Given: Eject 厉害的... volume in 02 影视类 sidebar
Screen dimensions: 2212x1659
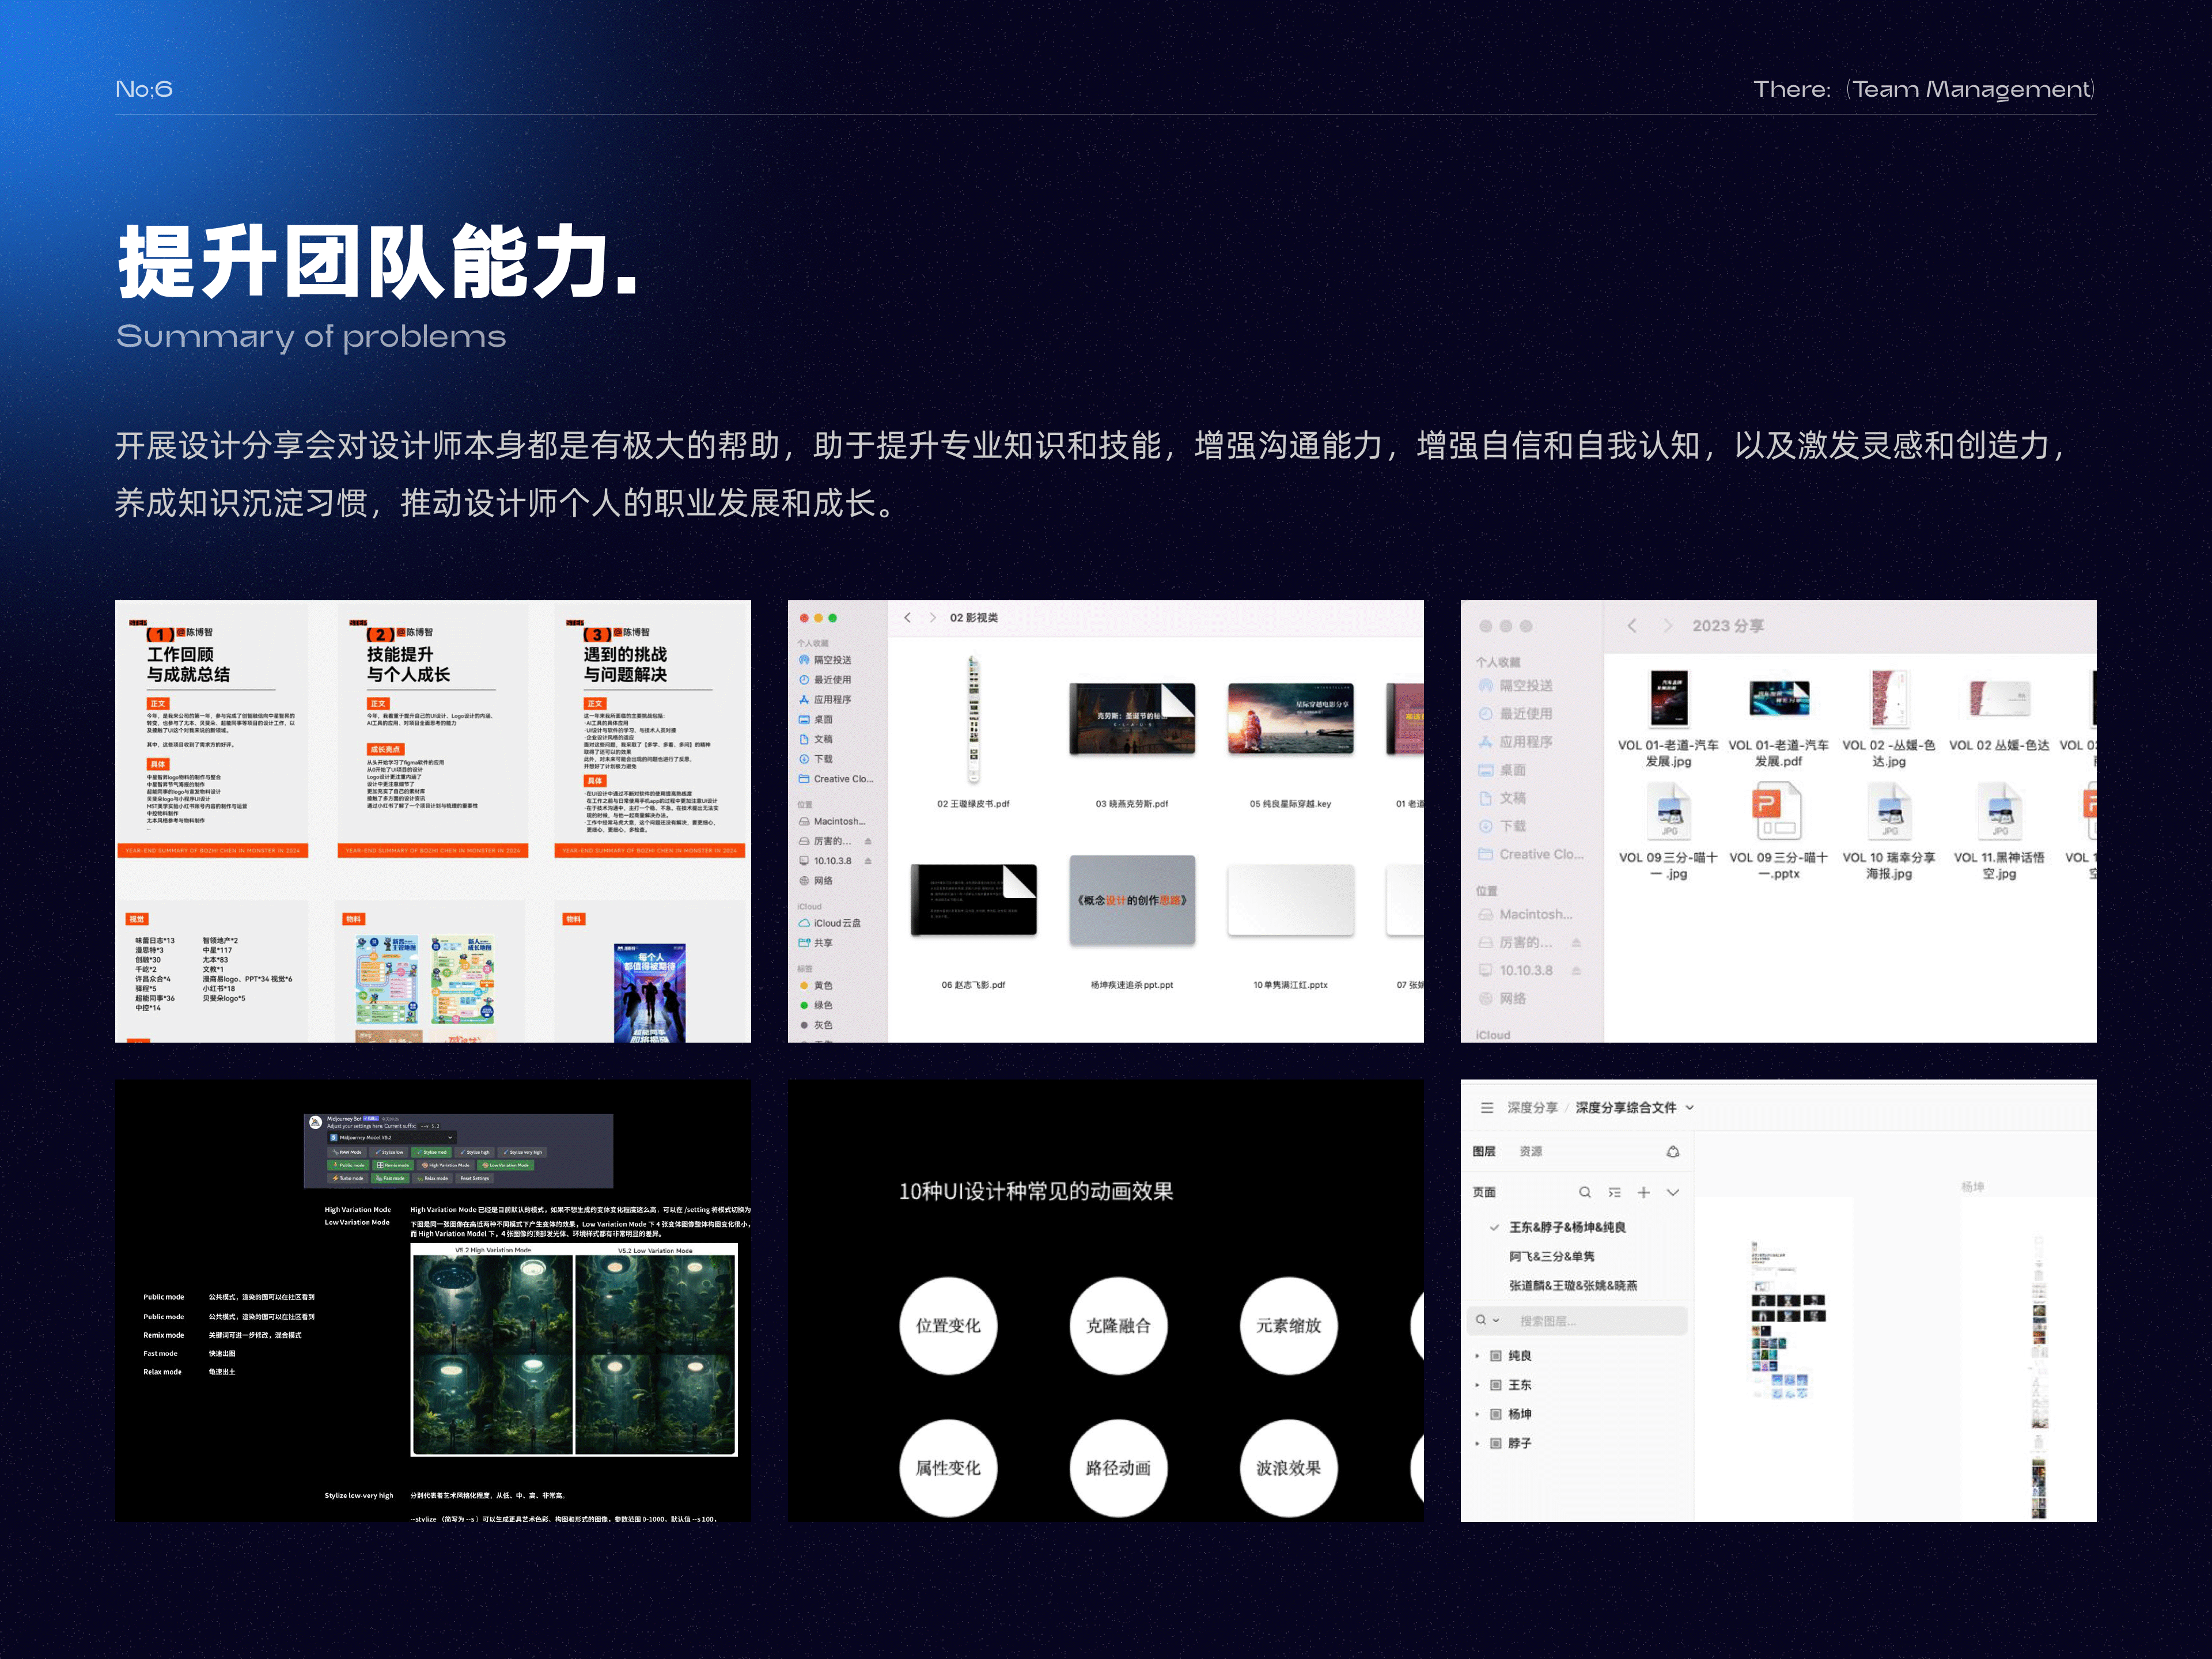Looking at the screenshot, I should (x=868, y=841).
